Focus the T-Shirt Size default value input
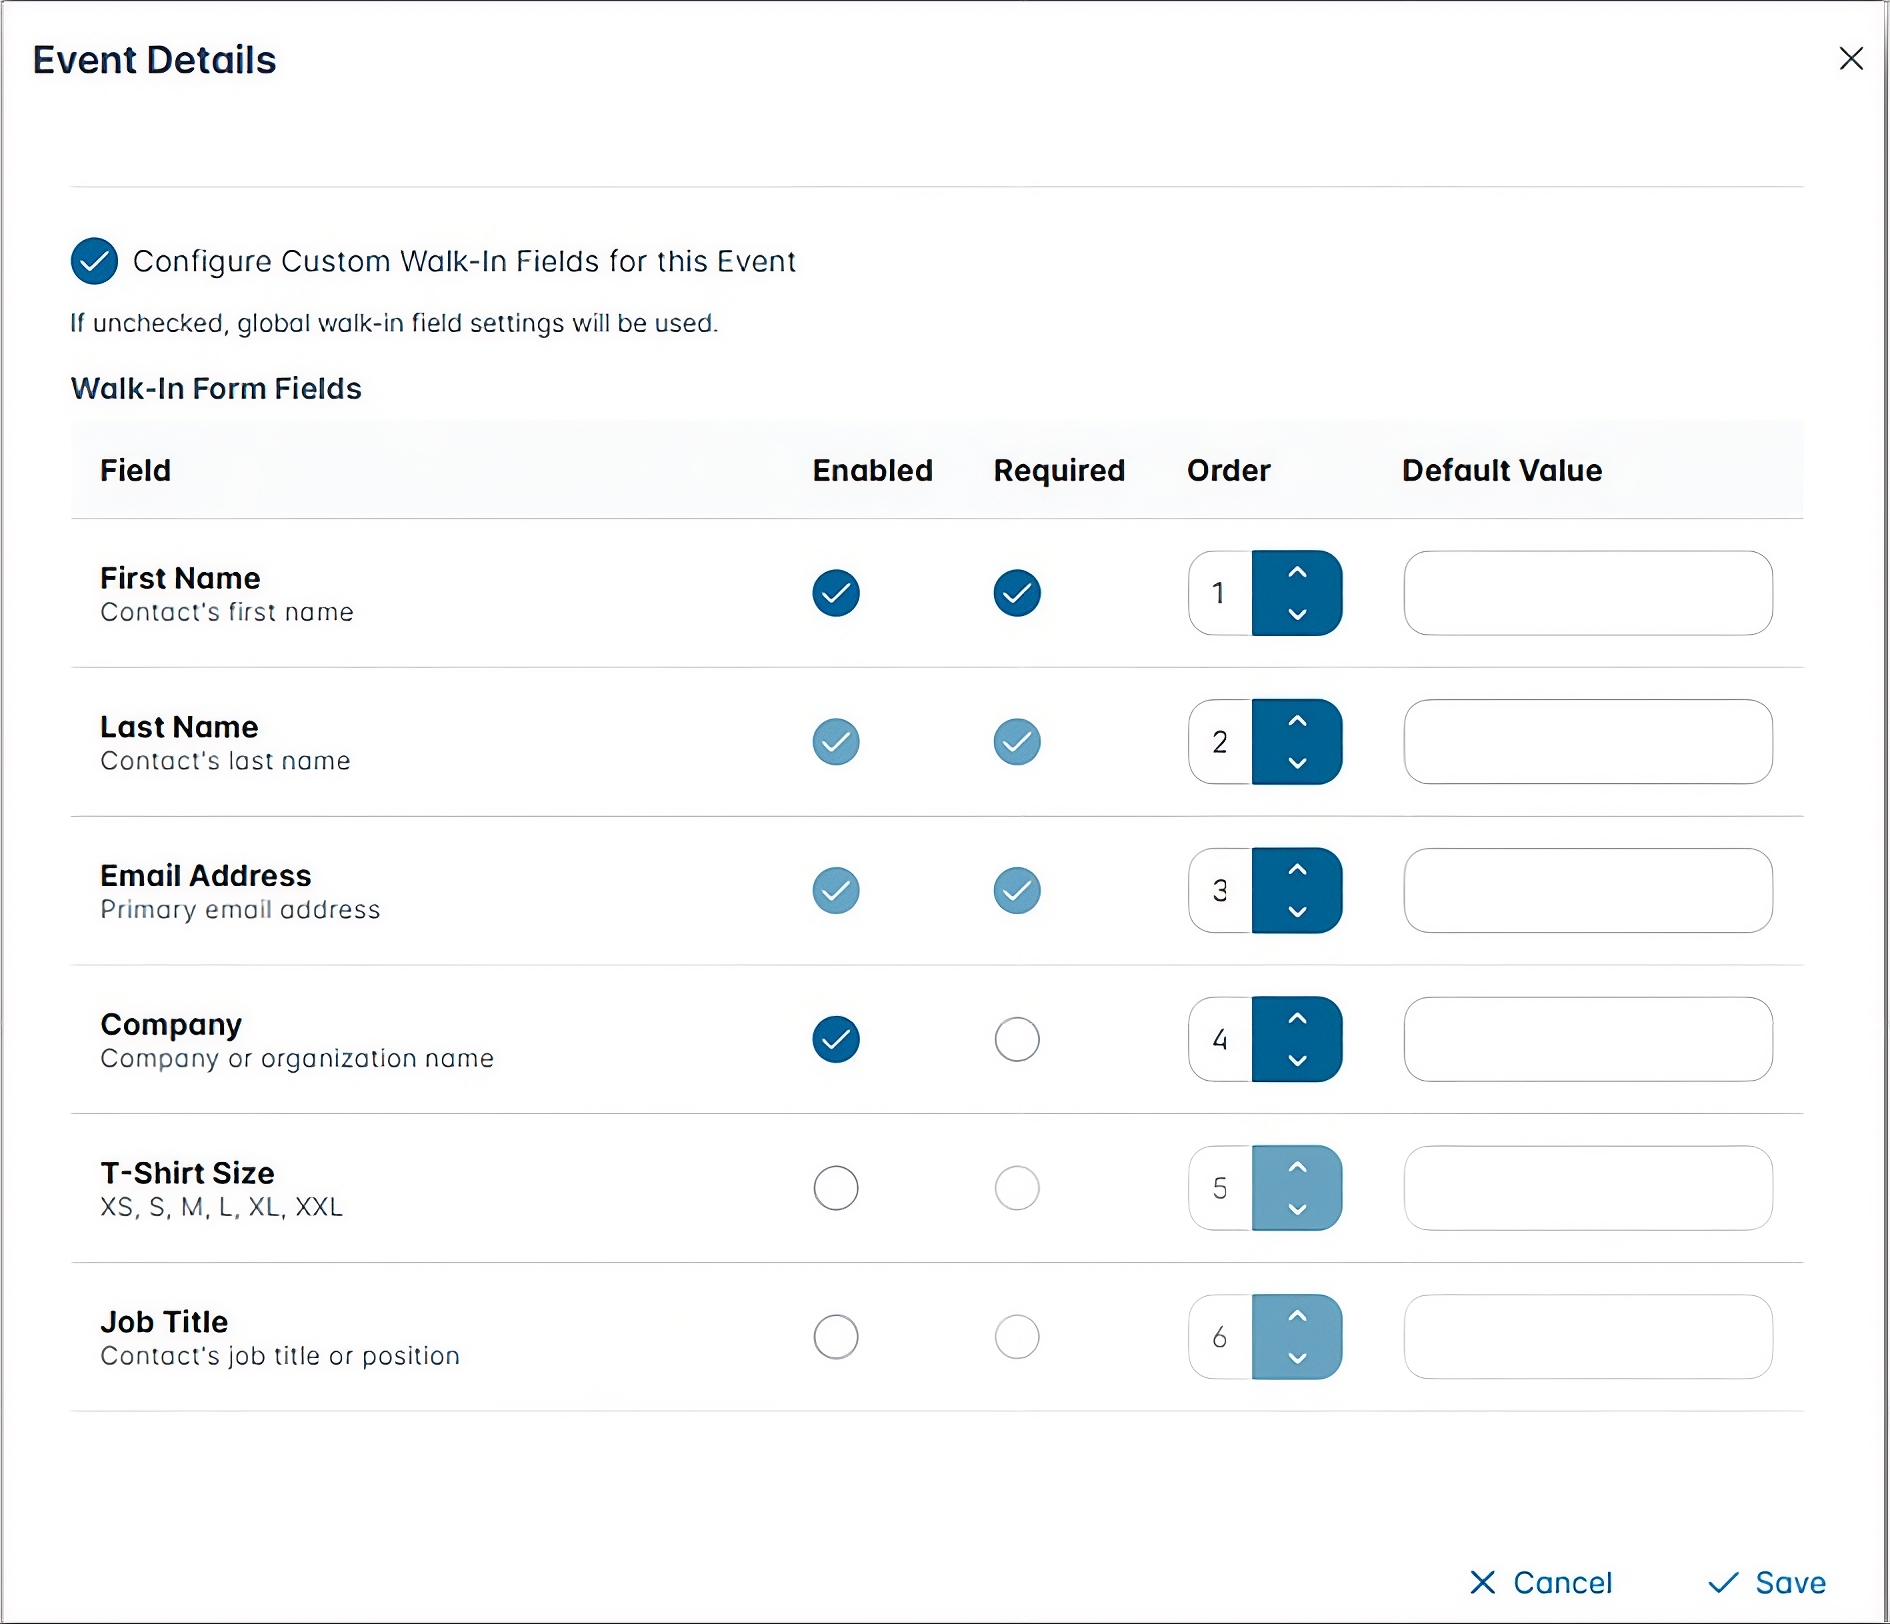This screenshot has height=1624, width=1890. tap(1588, 1188)
